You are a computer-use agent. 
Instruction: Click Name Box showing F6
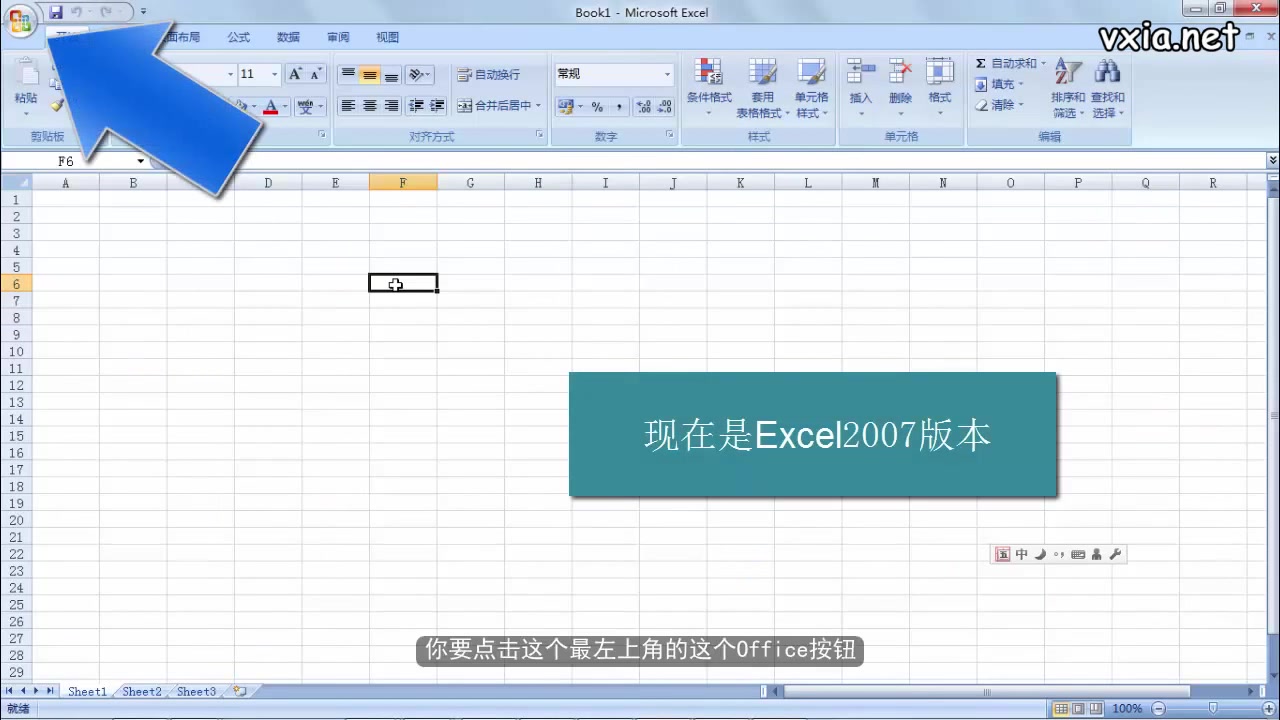pyautogui.click(x=66, y=161)
